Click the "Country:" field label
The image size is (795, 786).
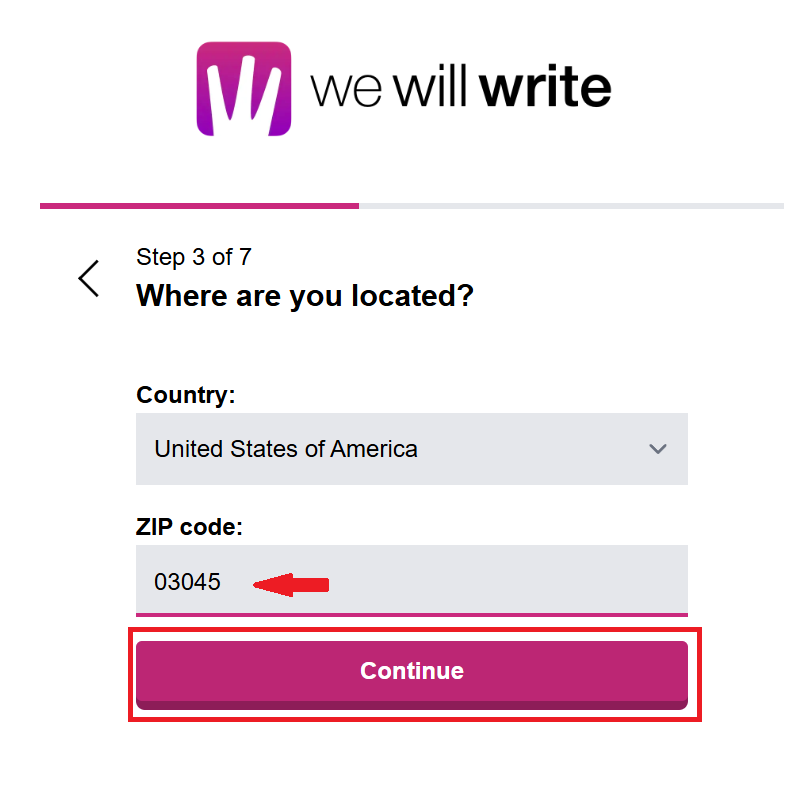[x=185, y=395]
